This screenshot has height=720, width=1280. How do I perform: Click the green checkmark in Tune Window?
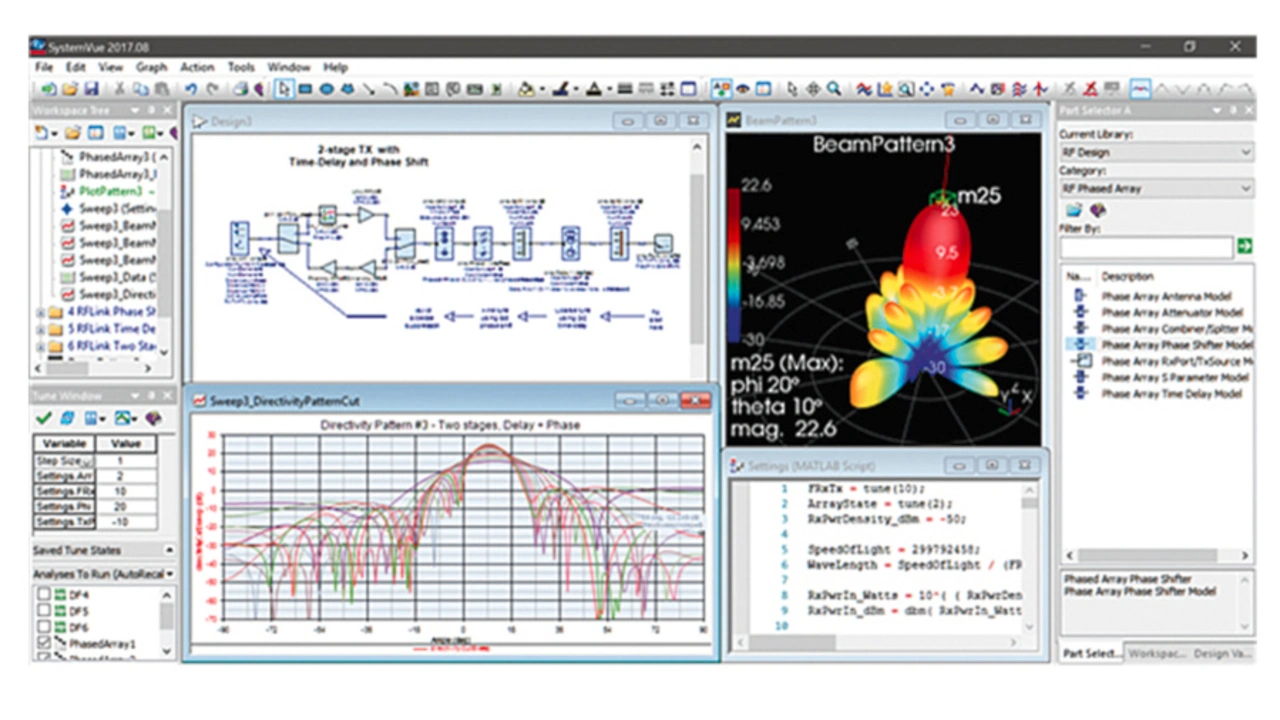[x=44, y=418]
